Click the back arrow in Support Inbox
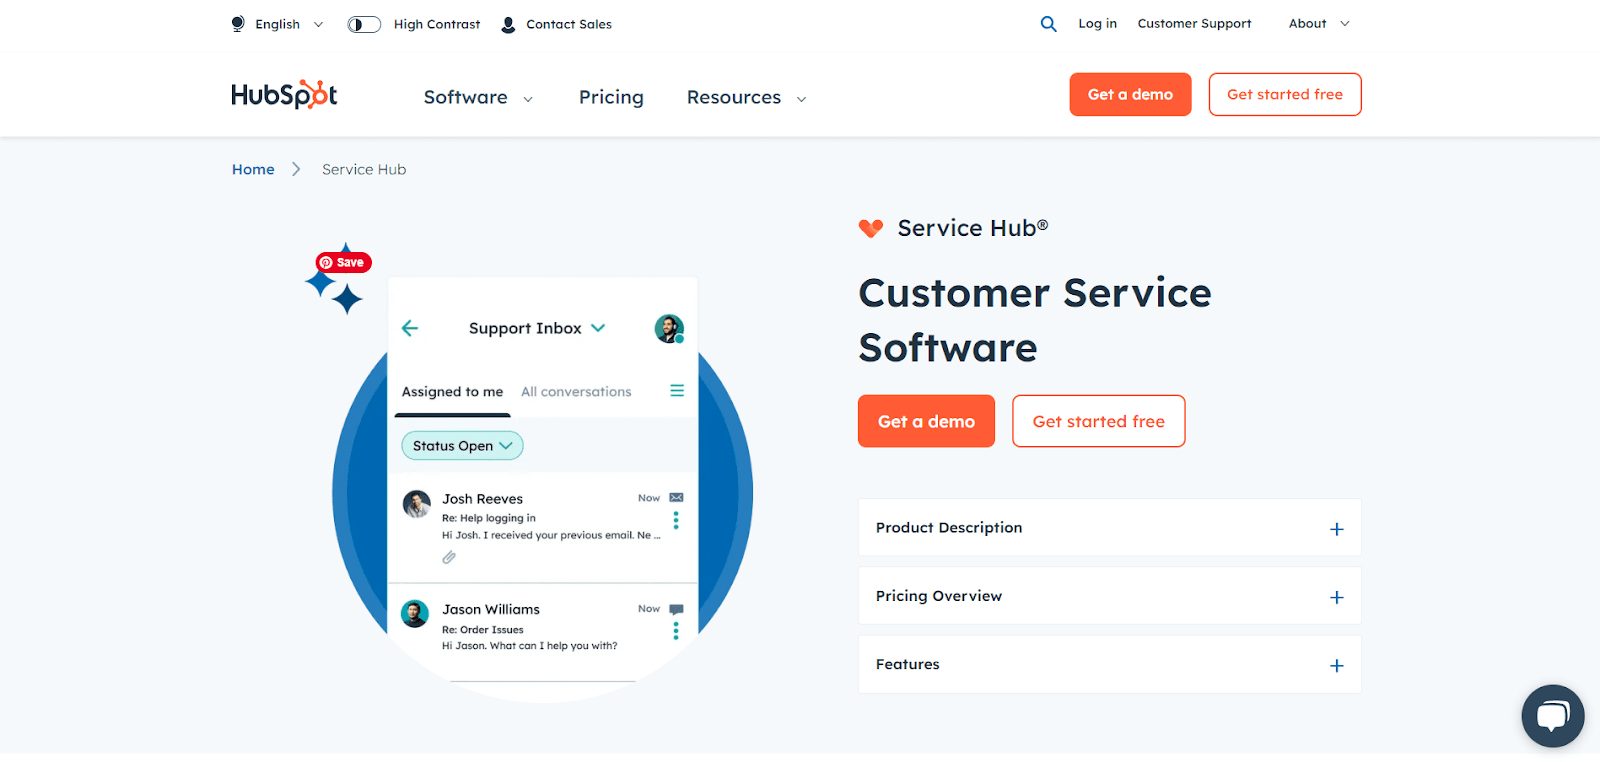The image size is (1600, 762). [x=410, y=328]
